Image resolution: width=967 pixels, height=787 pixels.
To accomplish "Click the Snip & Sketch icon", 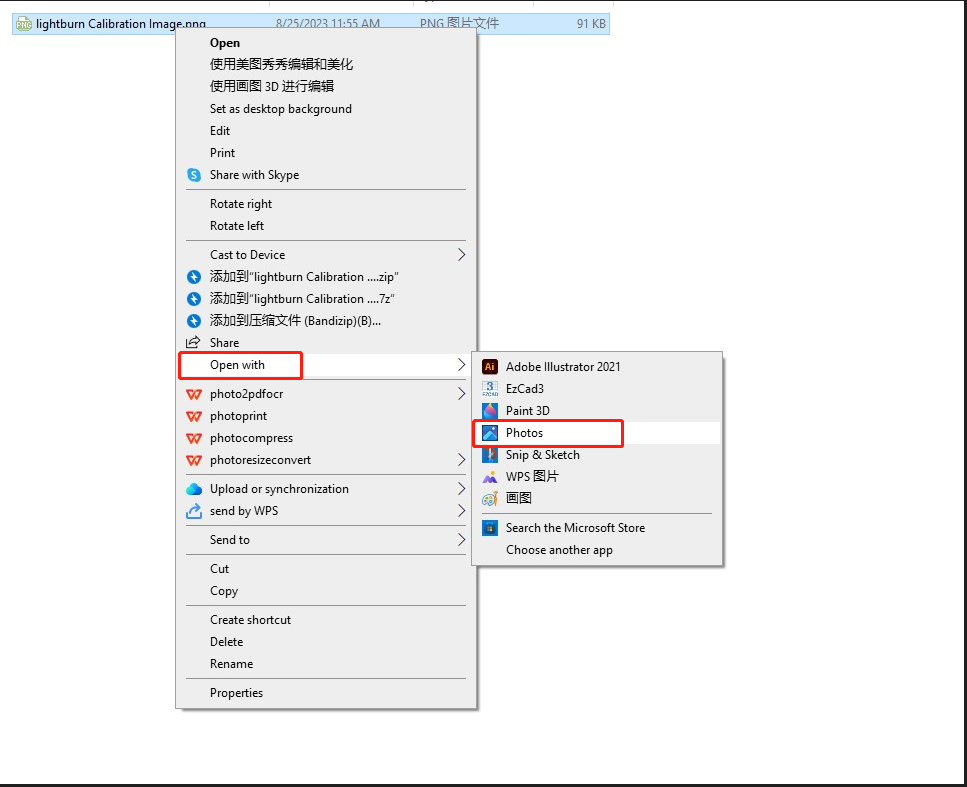I will tap(490, 455).
